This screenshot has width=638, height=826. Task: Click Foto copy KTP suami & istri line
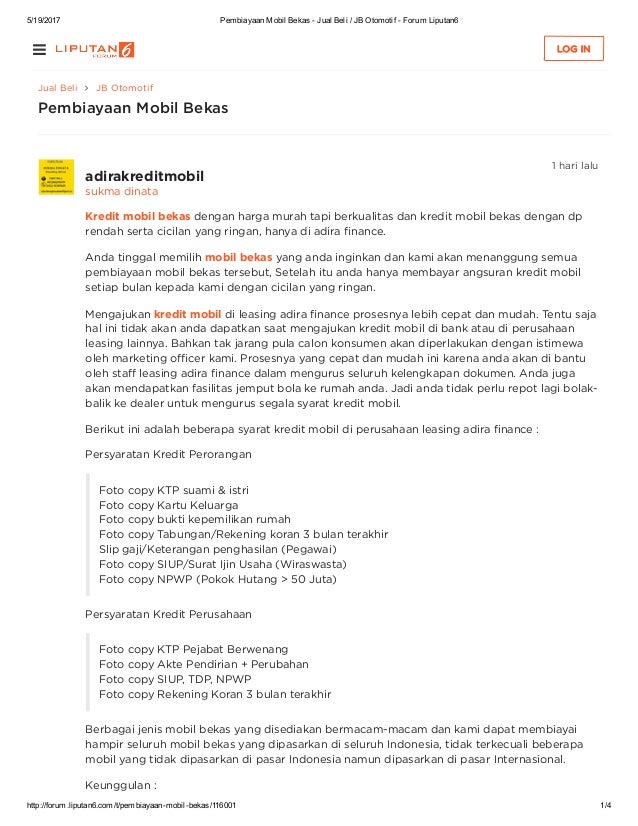click(174, 490)
